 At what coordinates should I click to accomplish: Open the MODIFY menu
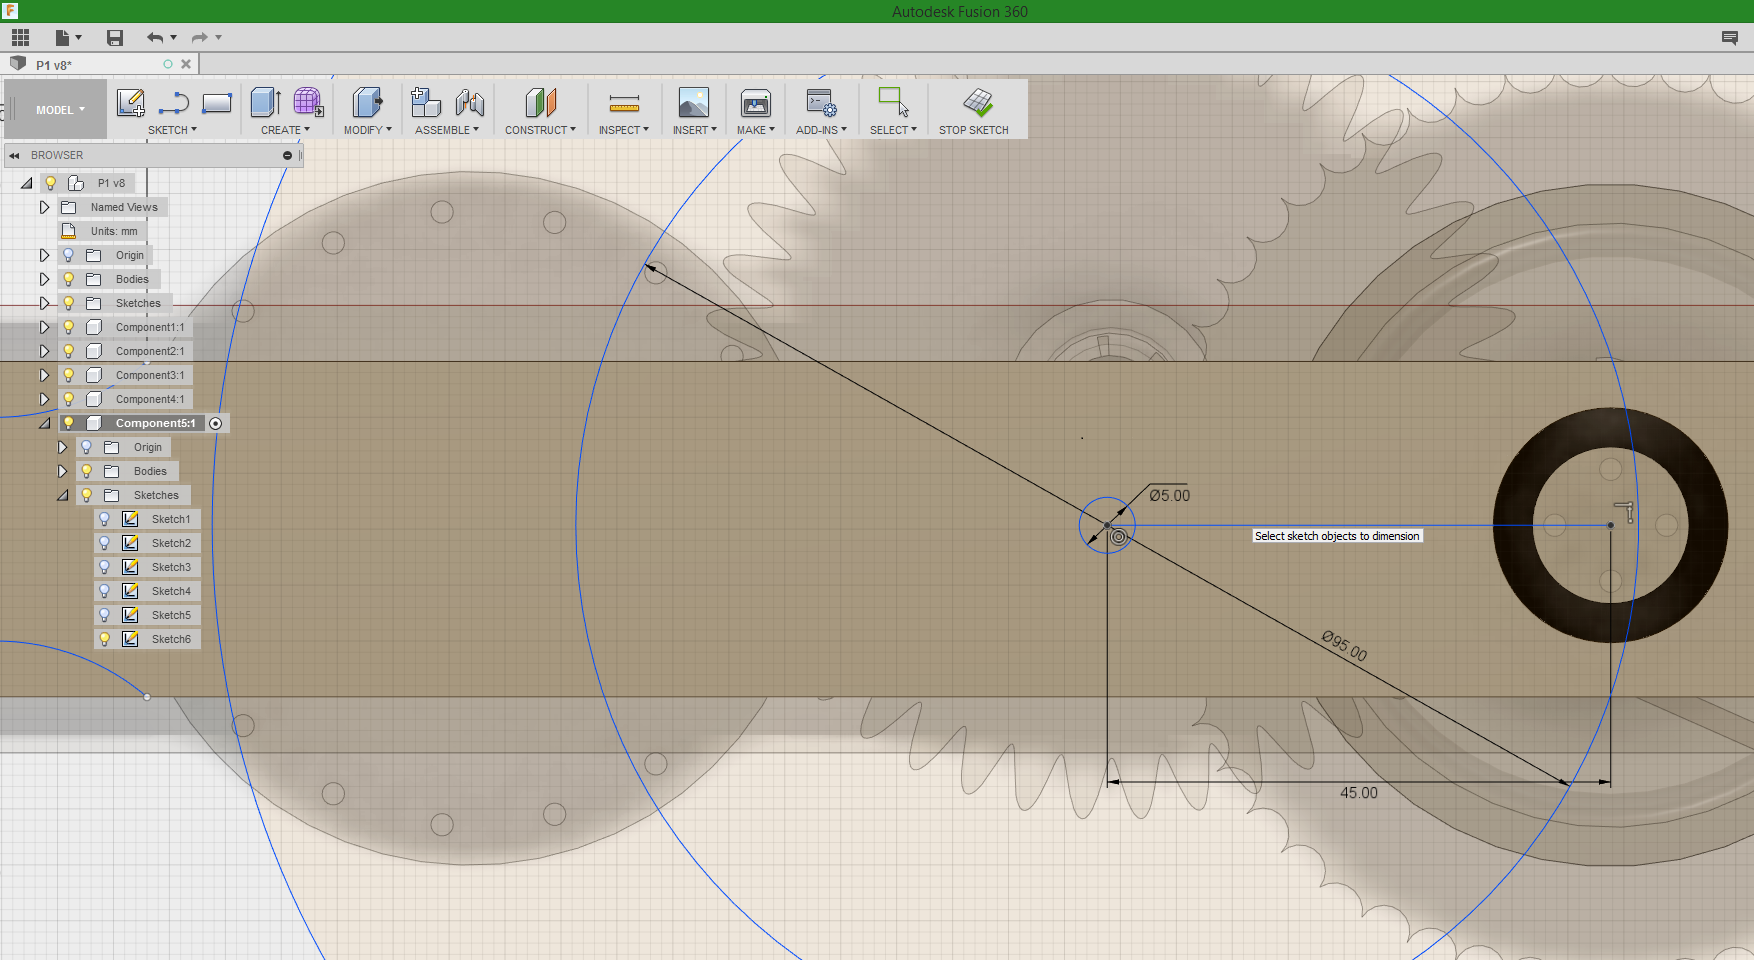(367, 130)
